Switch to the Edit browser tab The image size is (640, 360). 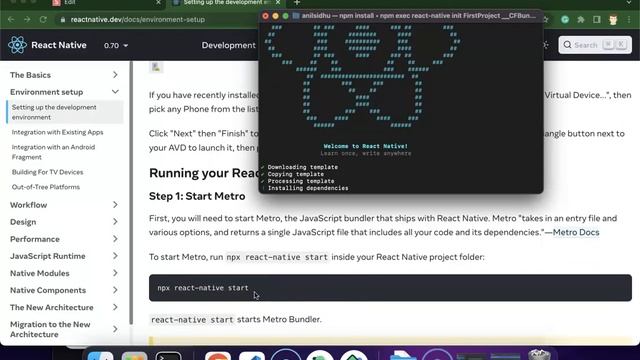(69, 2)
